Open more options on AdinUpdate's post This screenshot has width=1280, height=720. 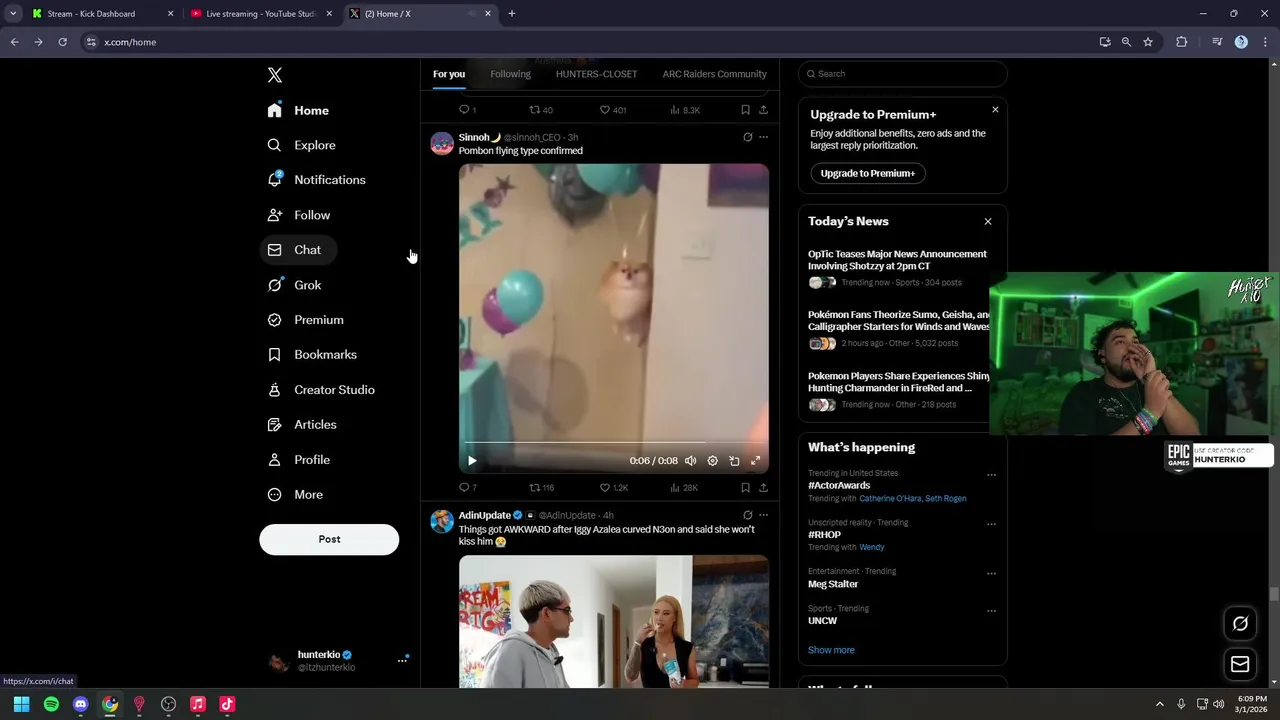(x=763, y=515)
